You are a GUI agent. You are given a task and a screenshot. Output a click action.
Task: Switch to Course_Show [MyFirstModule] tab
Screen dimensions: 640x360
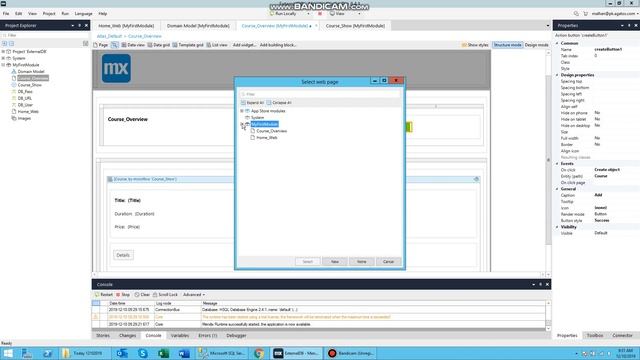355,26
